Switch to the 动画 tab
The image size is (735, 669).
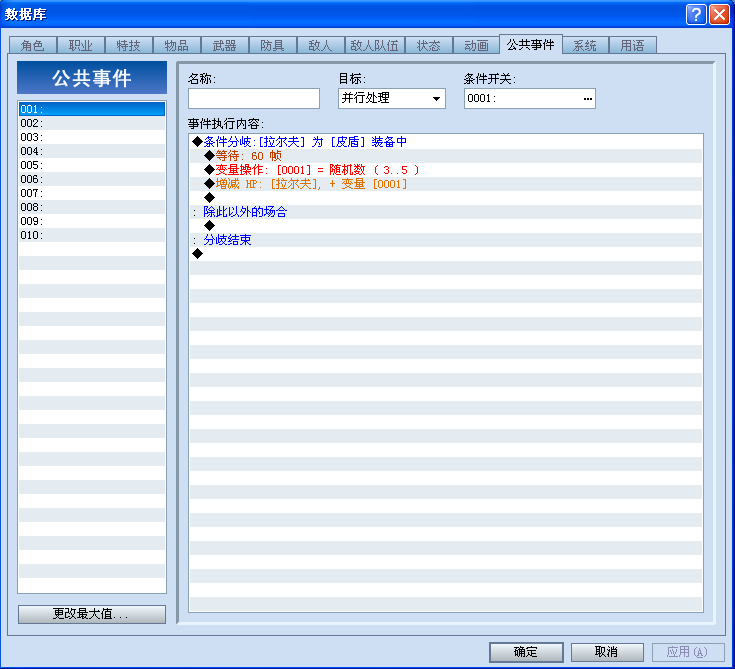477,45
